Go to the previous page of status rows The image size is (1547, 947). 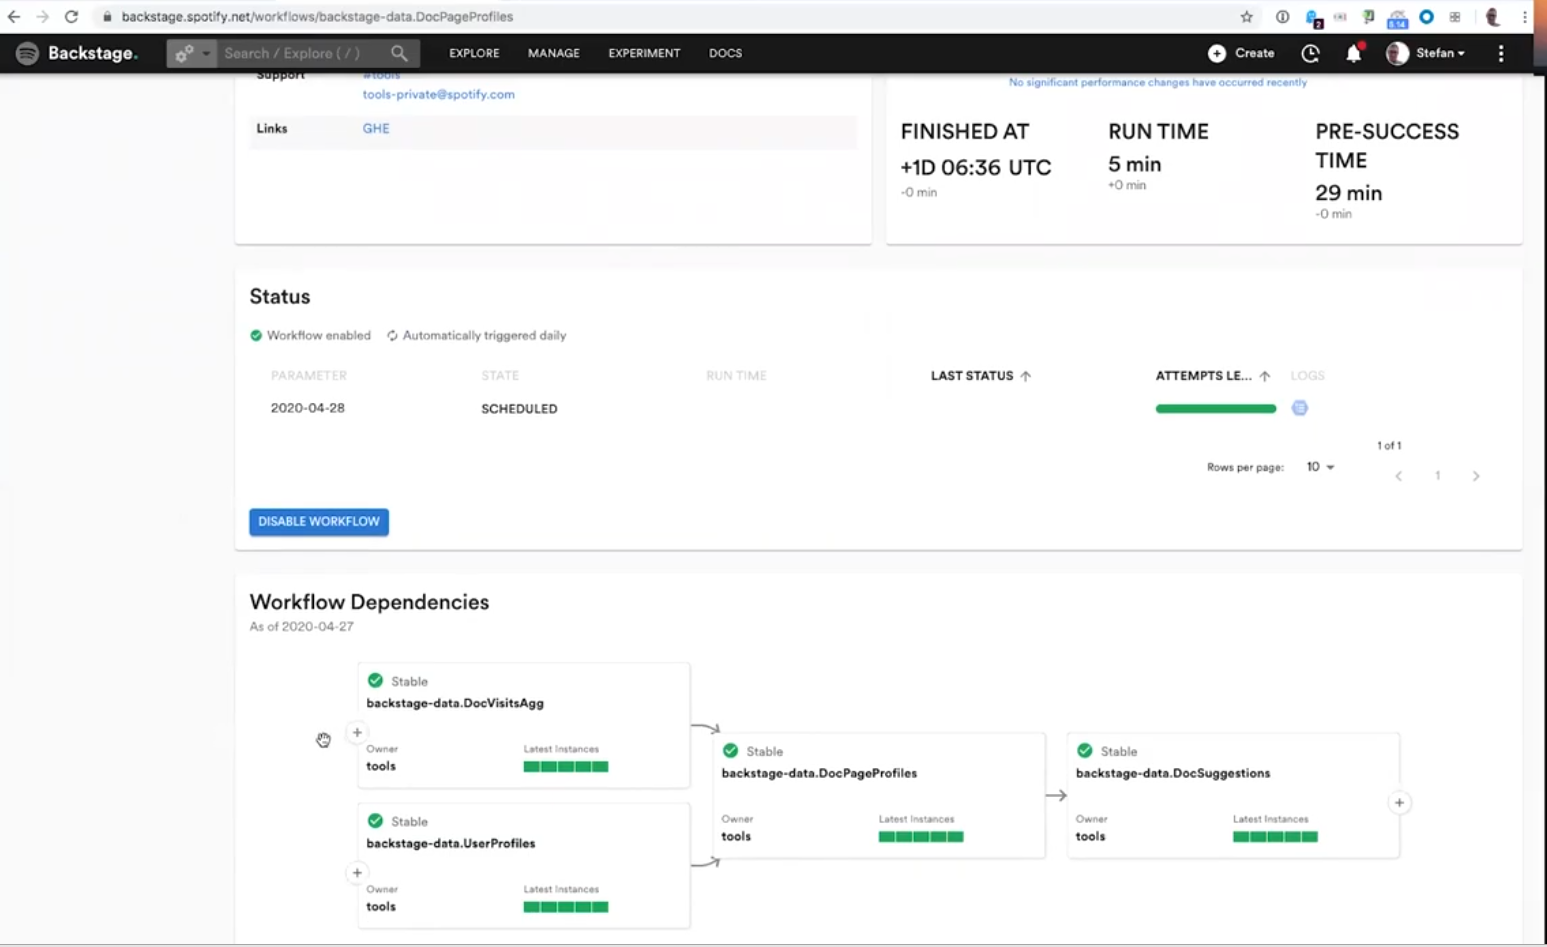[x=1399, y=476]
